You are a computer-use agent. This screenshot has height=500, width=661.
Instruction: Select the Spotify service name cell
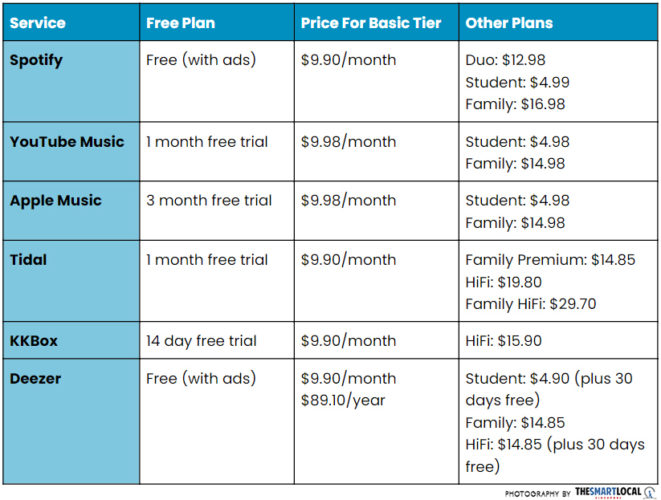click(x=36, y=60)
